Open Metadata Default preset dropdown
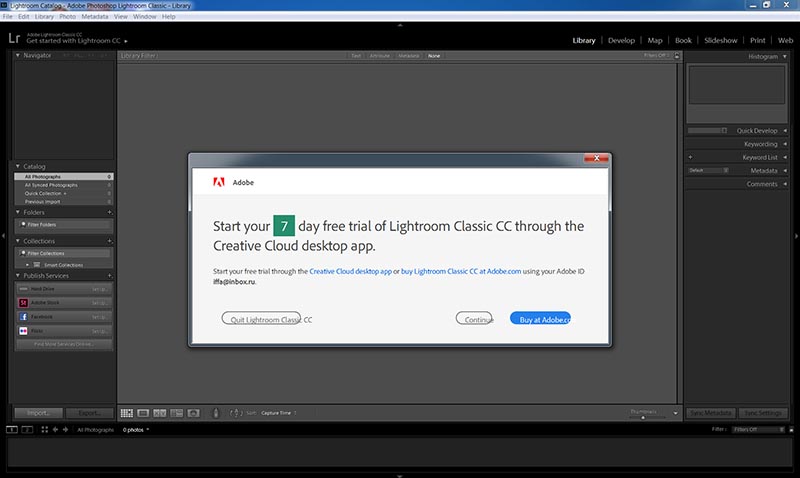This screenshot has width=800, height=478. [708, 170]
